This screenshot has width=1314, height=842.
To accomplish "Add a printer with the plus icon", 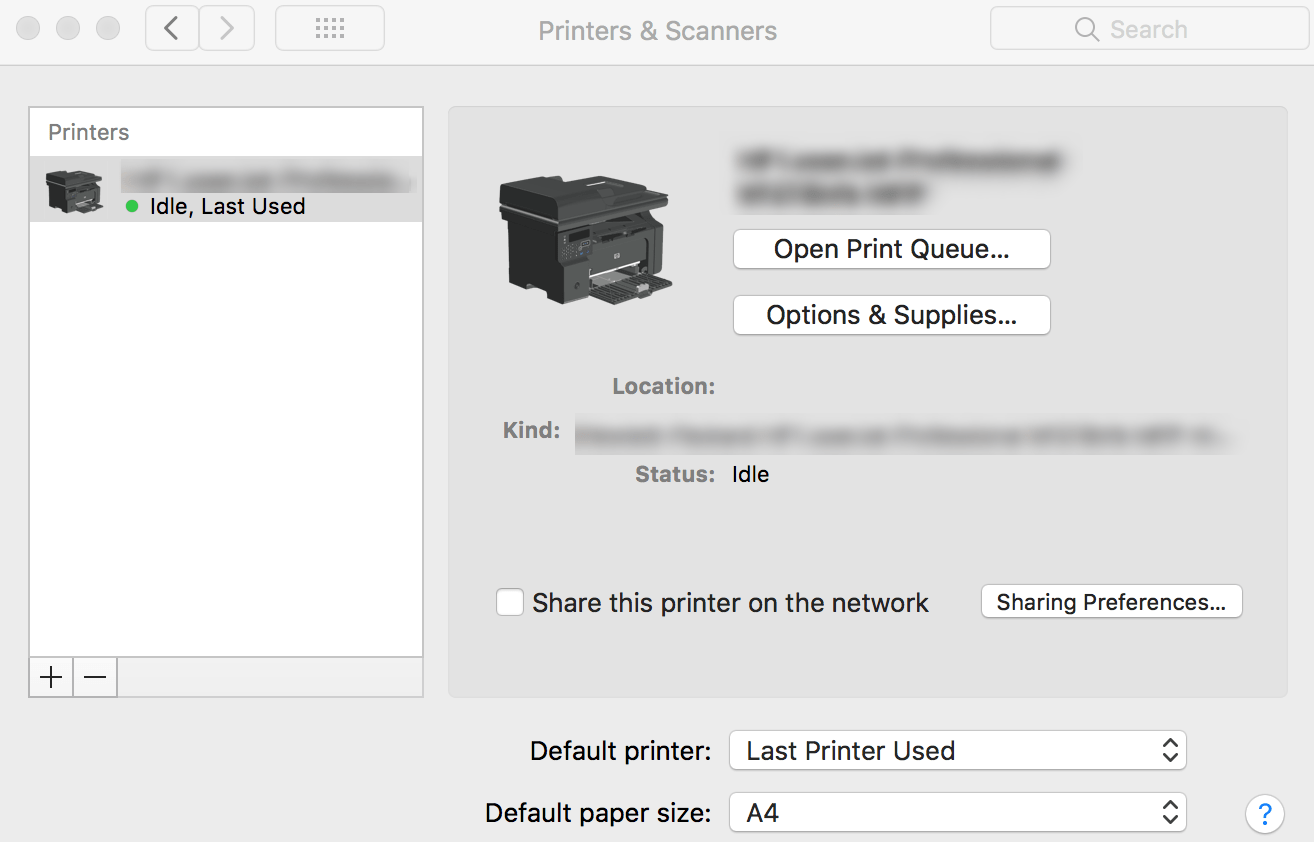I will click(50, 677).
